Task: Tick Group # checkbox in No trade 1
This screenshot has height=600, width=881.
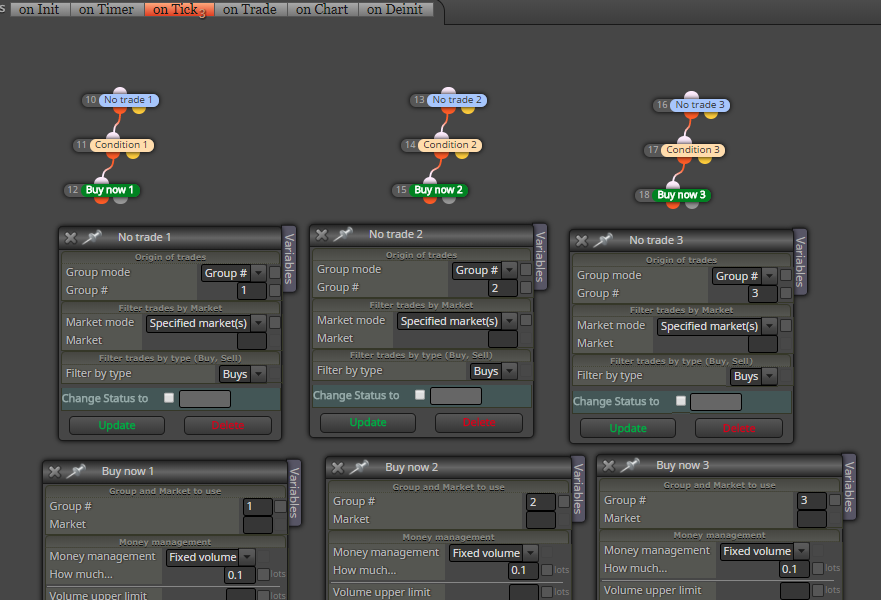Action: (275, 290)
